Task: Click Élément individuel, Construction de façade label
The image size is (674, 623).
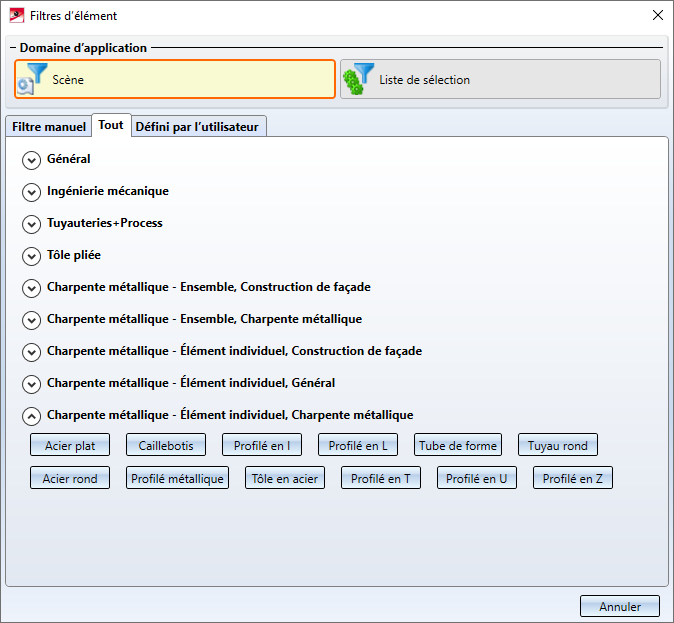Action: tap(235, 351)
